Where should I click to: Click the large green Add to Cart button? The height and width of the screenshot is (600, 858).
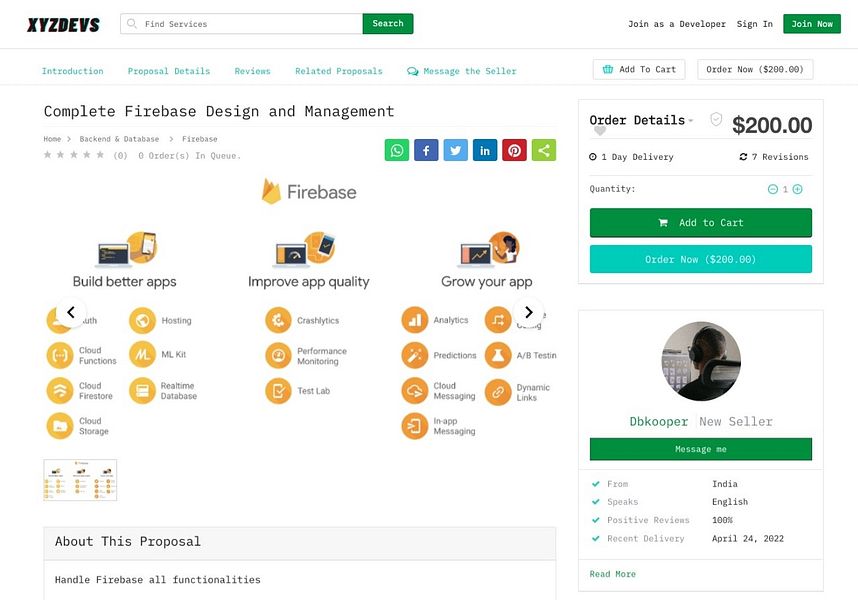[x=701, y=223]
